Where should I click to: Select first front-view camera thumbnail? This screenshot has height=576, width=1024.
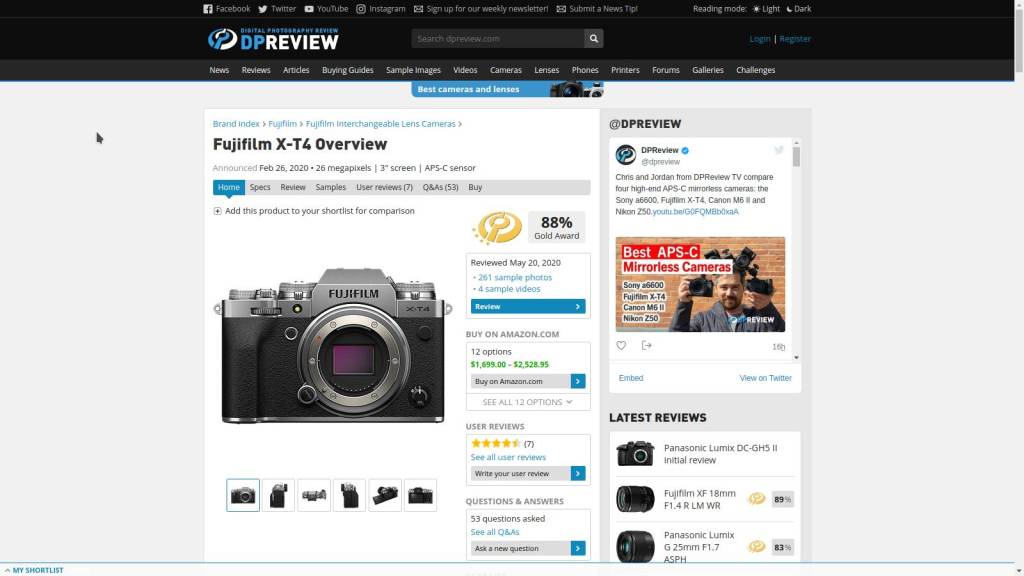(x=243, y=495)
